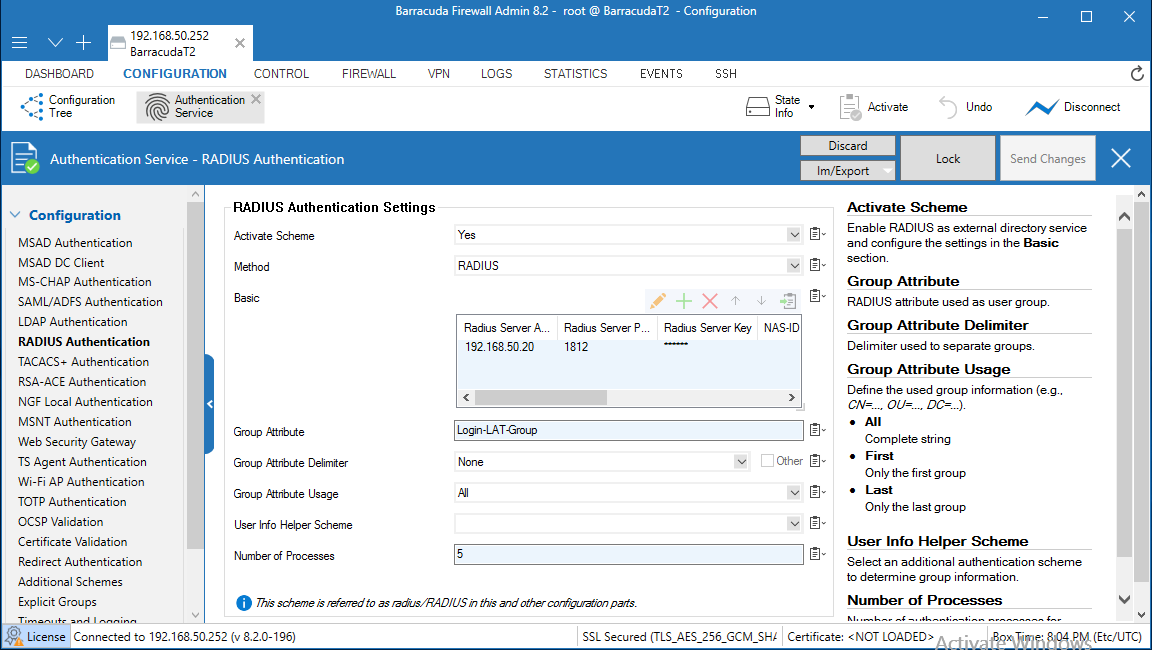Expand the Group Attribute Delimiter dropdown
1152x650 pixels.
click(x=741, y=462)
